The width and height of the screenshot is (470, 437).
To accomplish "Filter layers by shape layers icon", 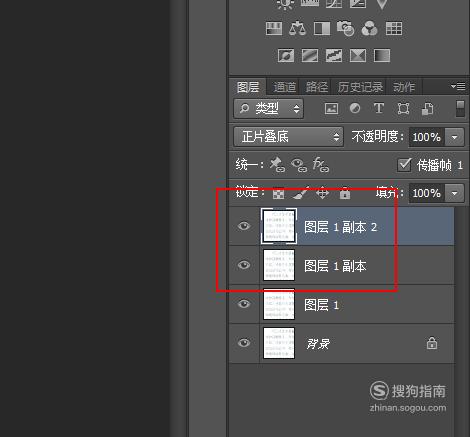I will [x=403, y=109].
